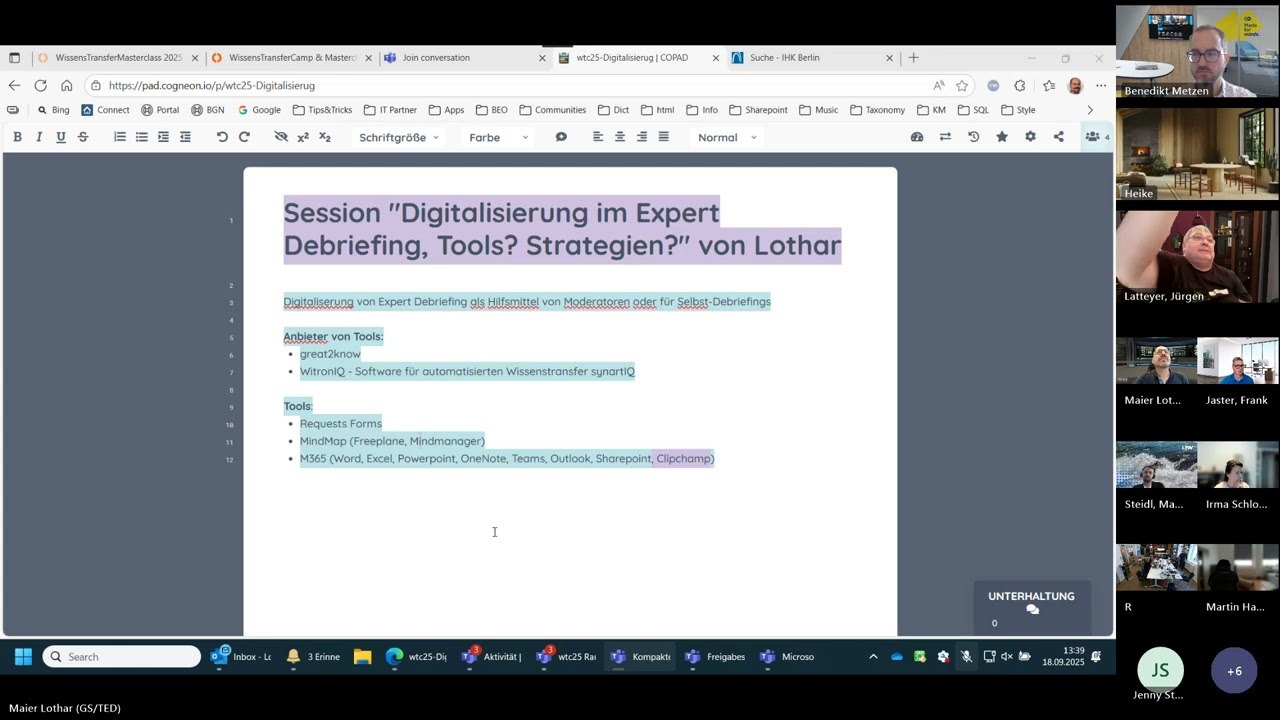Open the Farbe color dropdown
The image size is (1280, 720).
click(x=498, y=137)
